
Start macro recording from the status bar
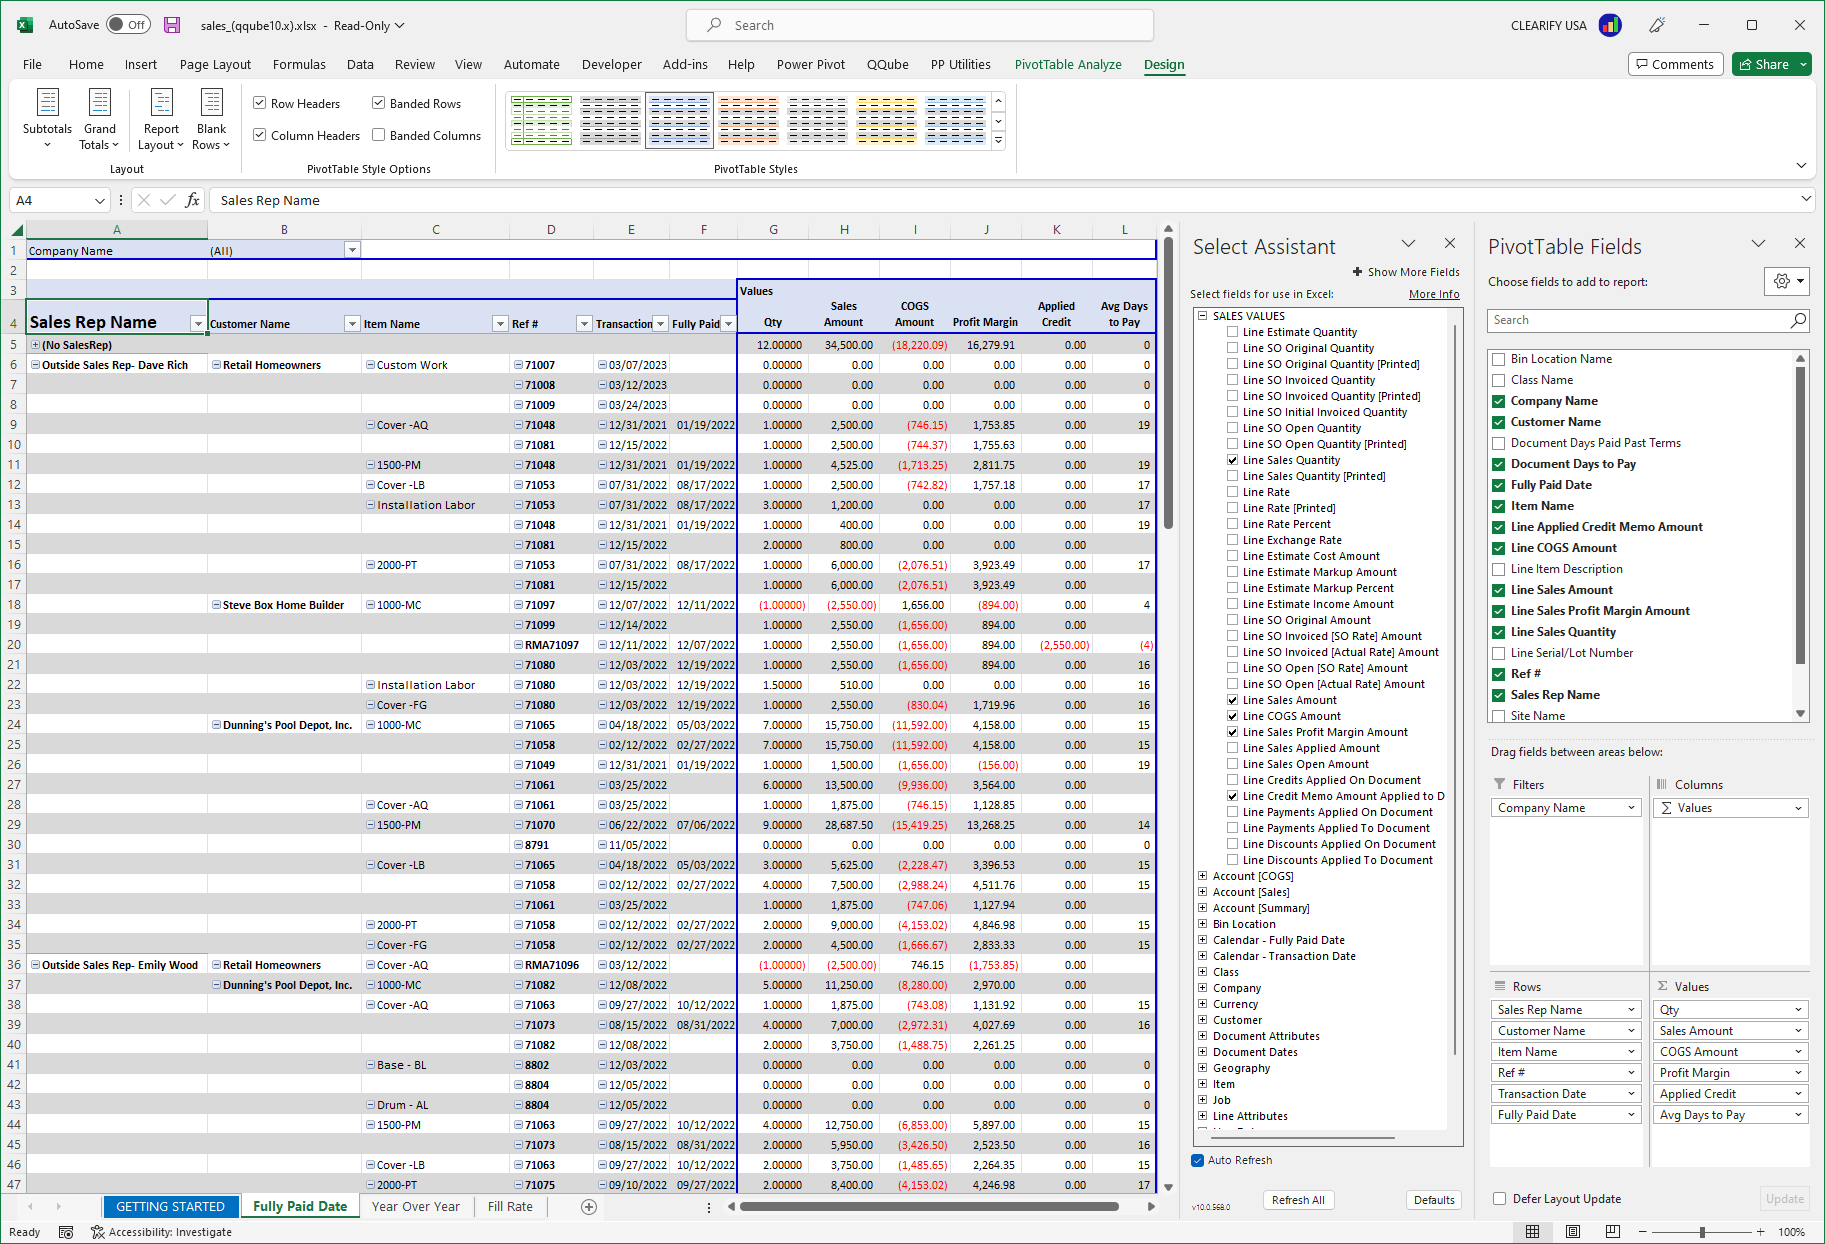pos(65,1232)
